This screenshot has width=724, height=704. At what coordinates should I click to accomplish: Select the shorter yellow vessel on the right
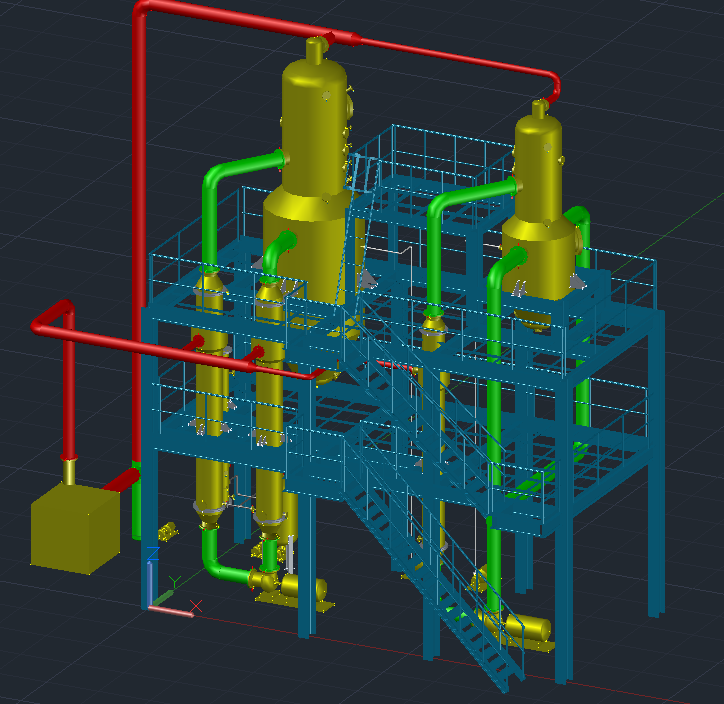tap(540, 217)
